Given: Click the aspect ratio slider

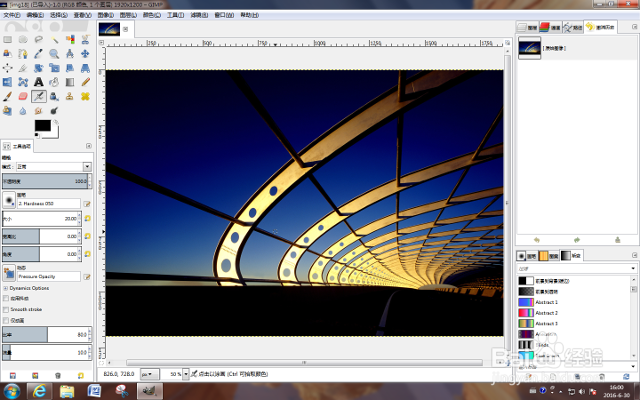Looking at the screenshot, I should coord(40,236).
